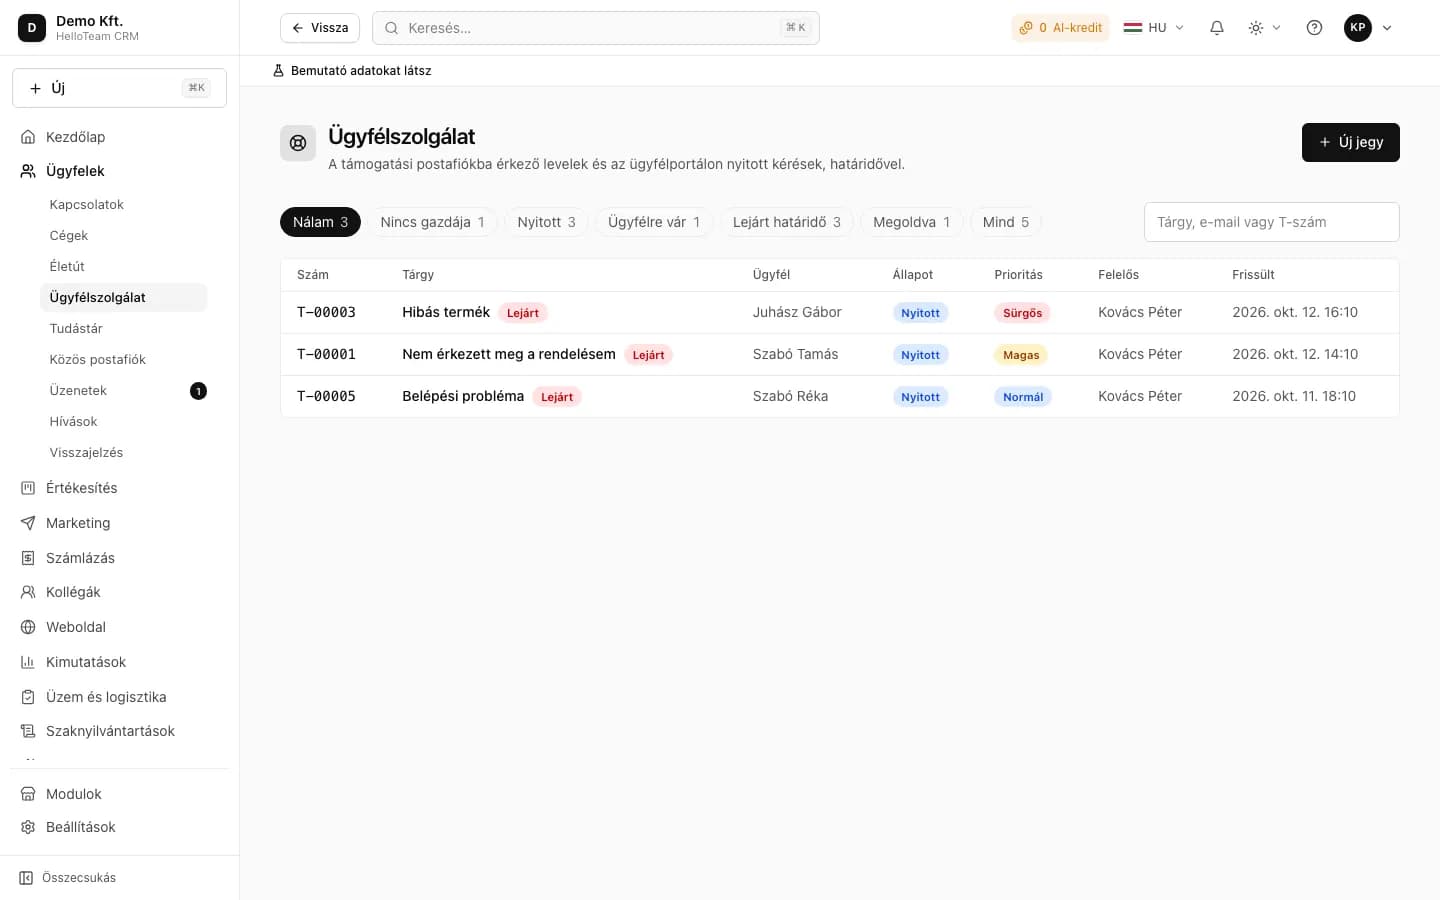Go back with the Vissza button

click(x=320, y=28)
